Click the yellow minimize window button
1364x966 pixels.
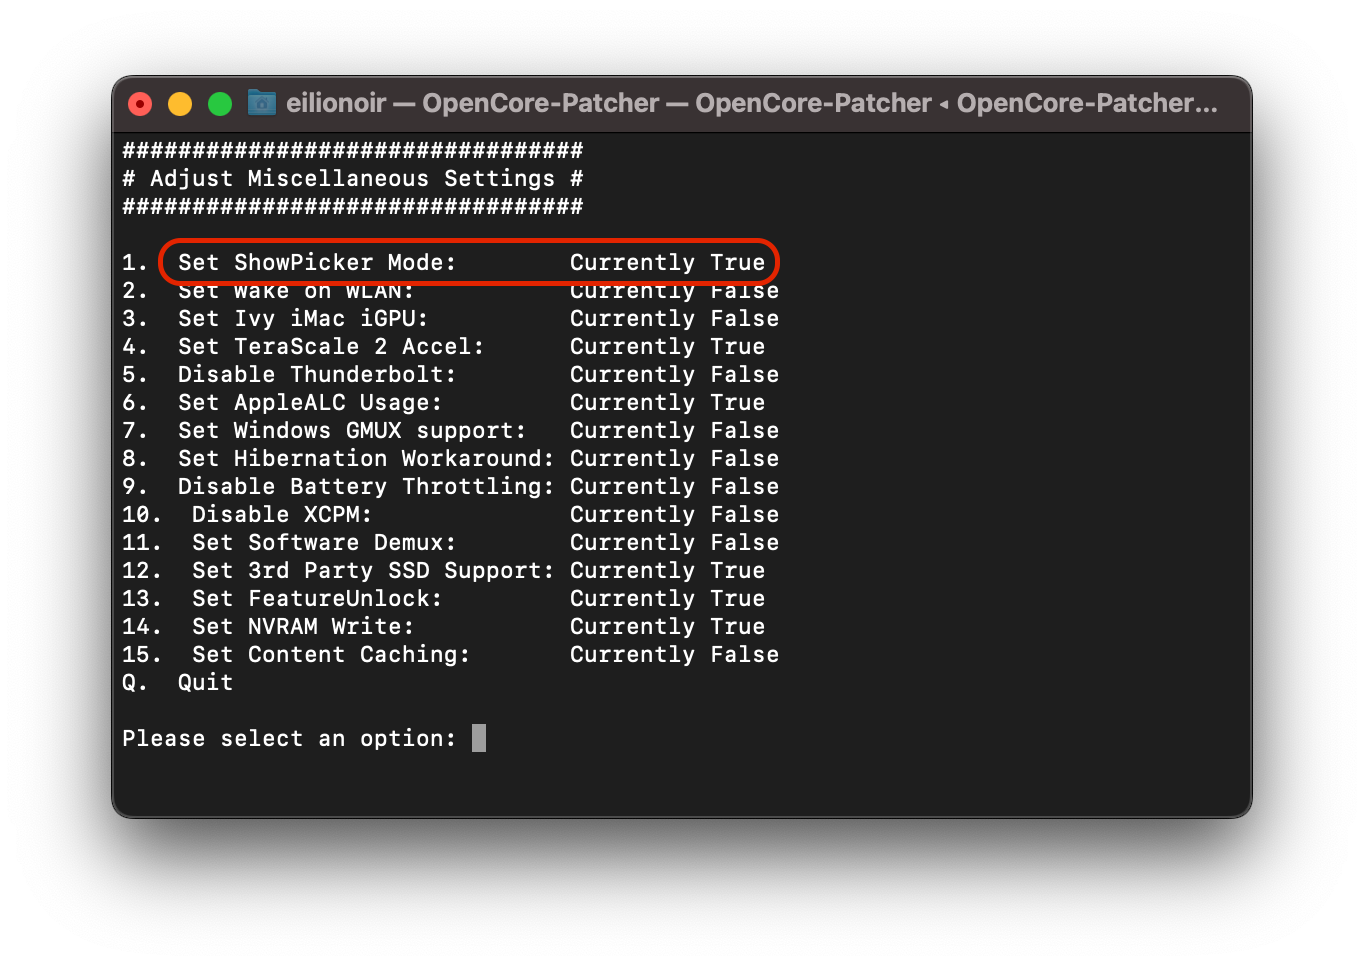[x=180, y=104]
